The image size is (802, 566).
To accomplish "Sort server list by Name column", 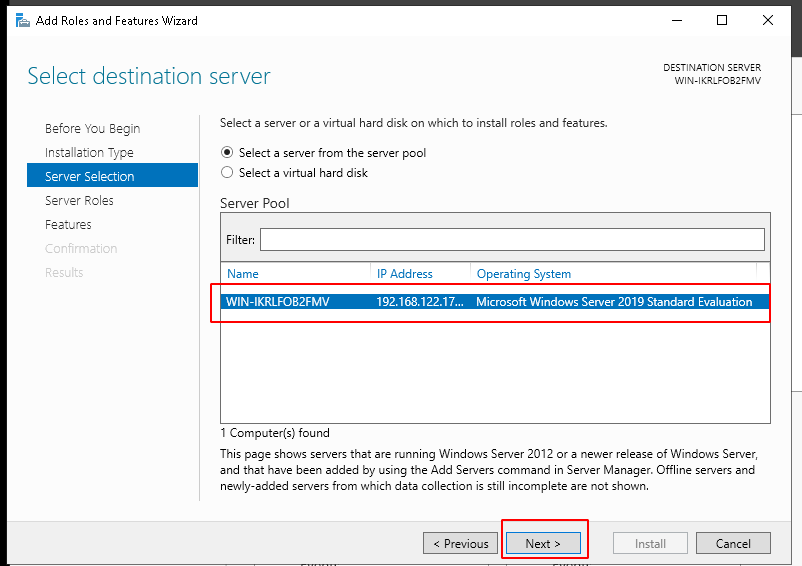I will (243, 274).
